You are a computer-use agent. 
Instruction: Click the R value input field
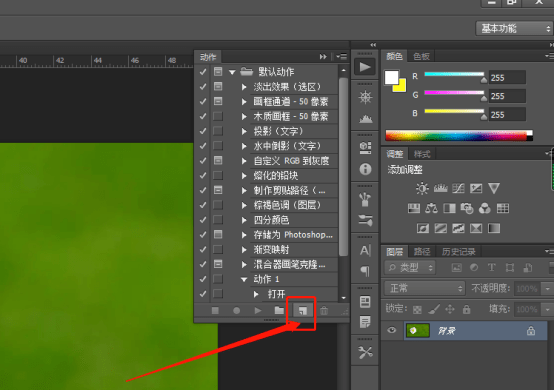tap(507, 77)
